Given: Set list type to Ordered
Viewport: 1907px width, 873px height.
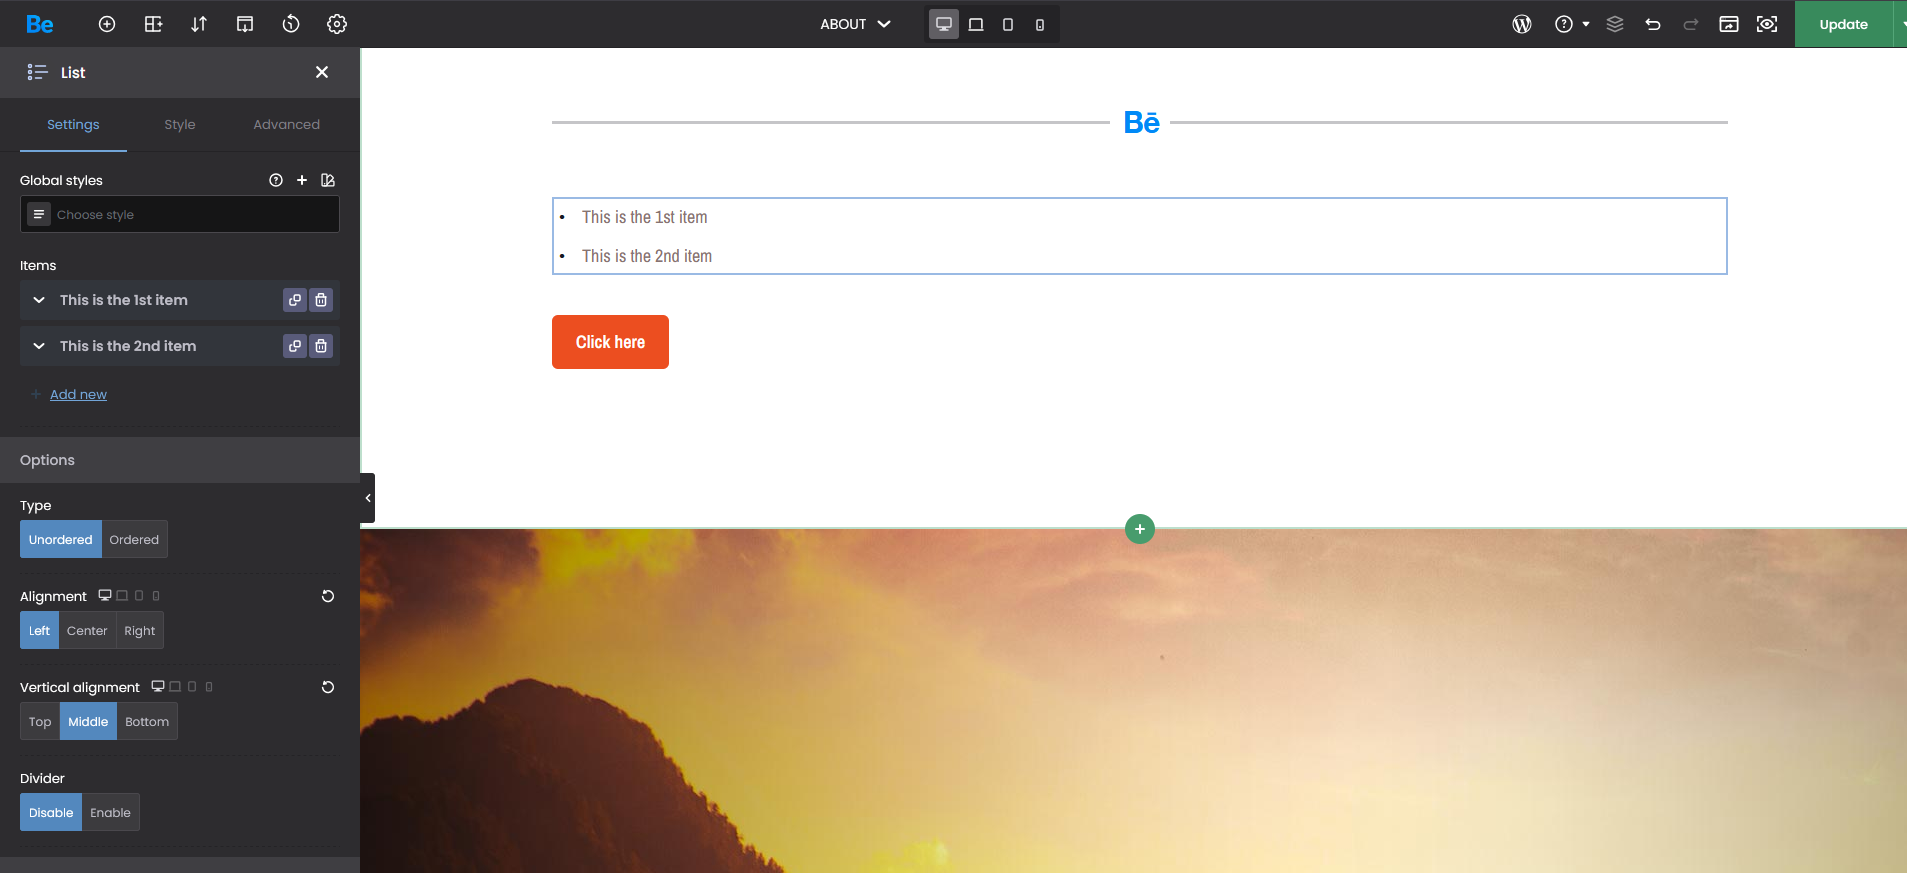Looking at the screenshot, I should (134, 540).
